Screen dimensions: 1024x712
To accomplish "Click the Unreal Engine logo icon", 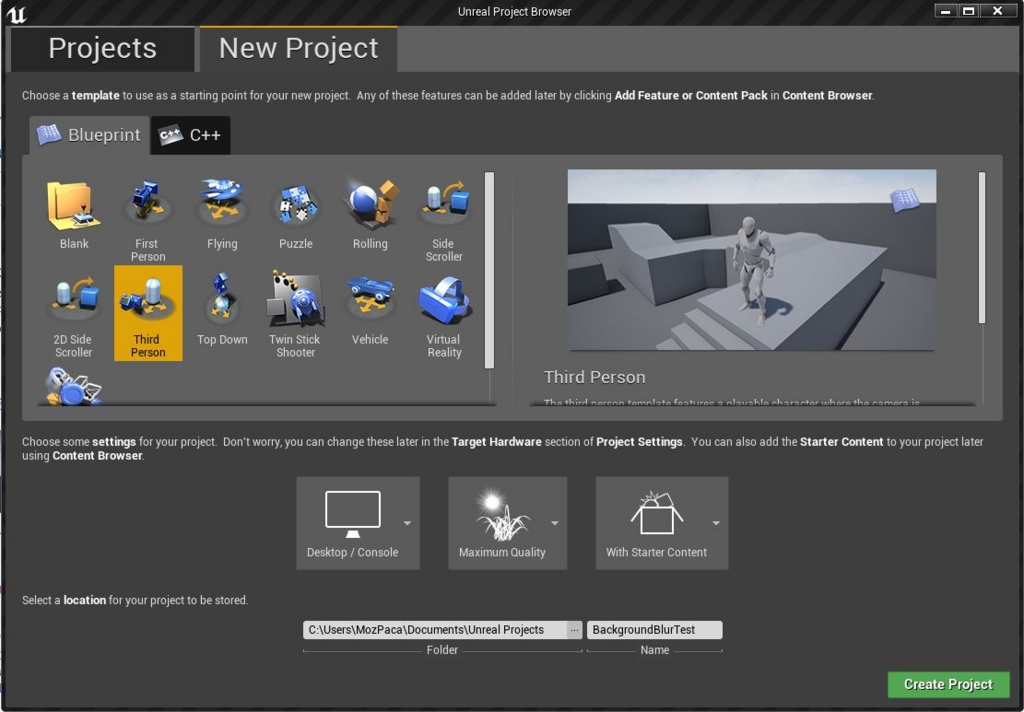I will click(x=16, y=13).
